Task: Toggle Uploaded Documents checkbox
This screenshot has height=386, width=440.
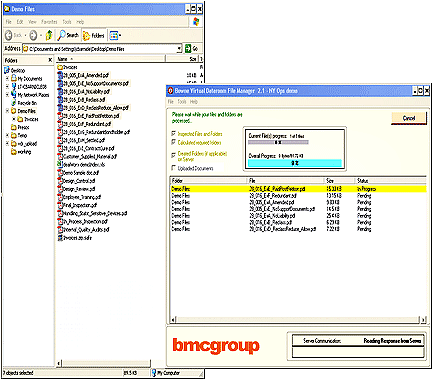Action: [x=173, y=168]
